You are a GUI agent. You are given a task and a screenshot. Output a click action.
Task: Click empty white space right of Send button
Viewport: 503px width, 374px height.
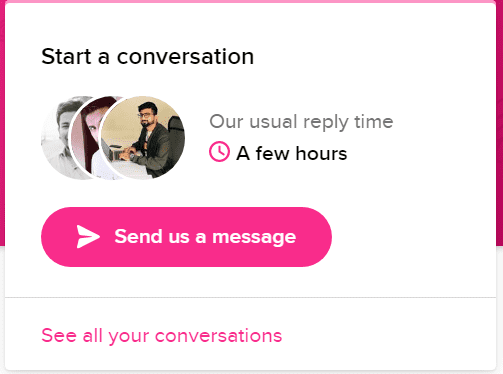[413, 237]
